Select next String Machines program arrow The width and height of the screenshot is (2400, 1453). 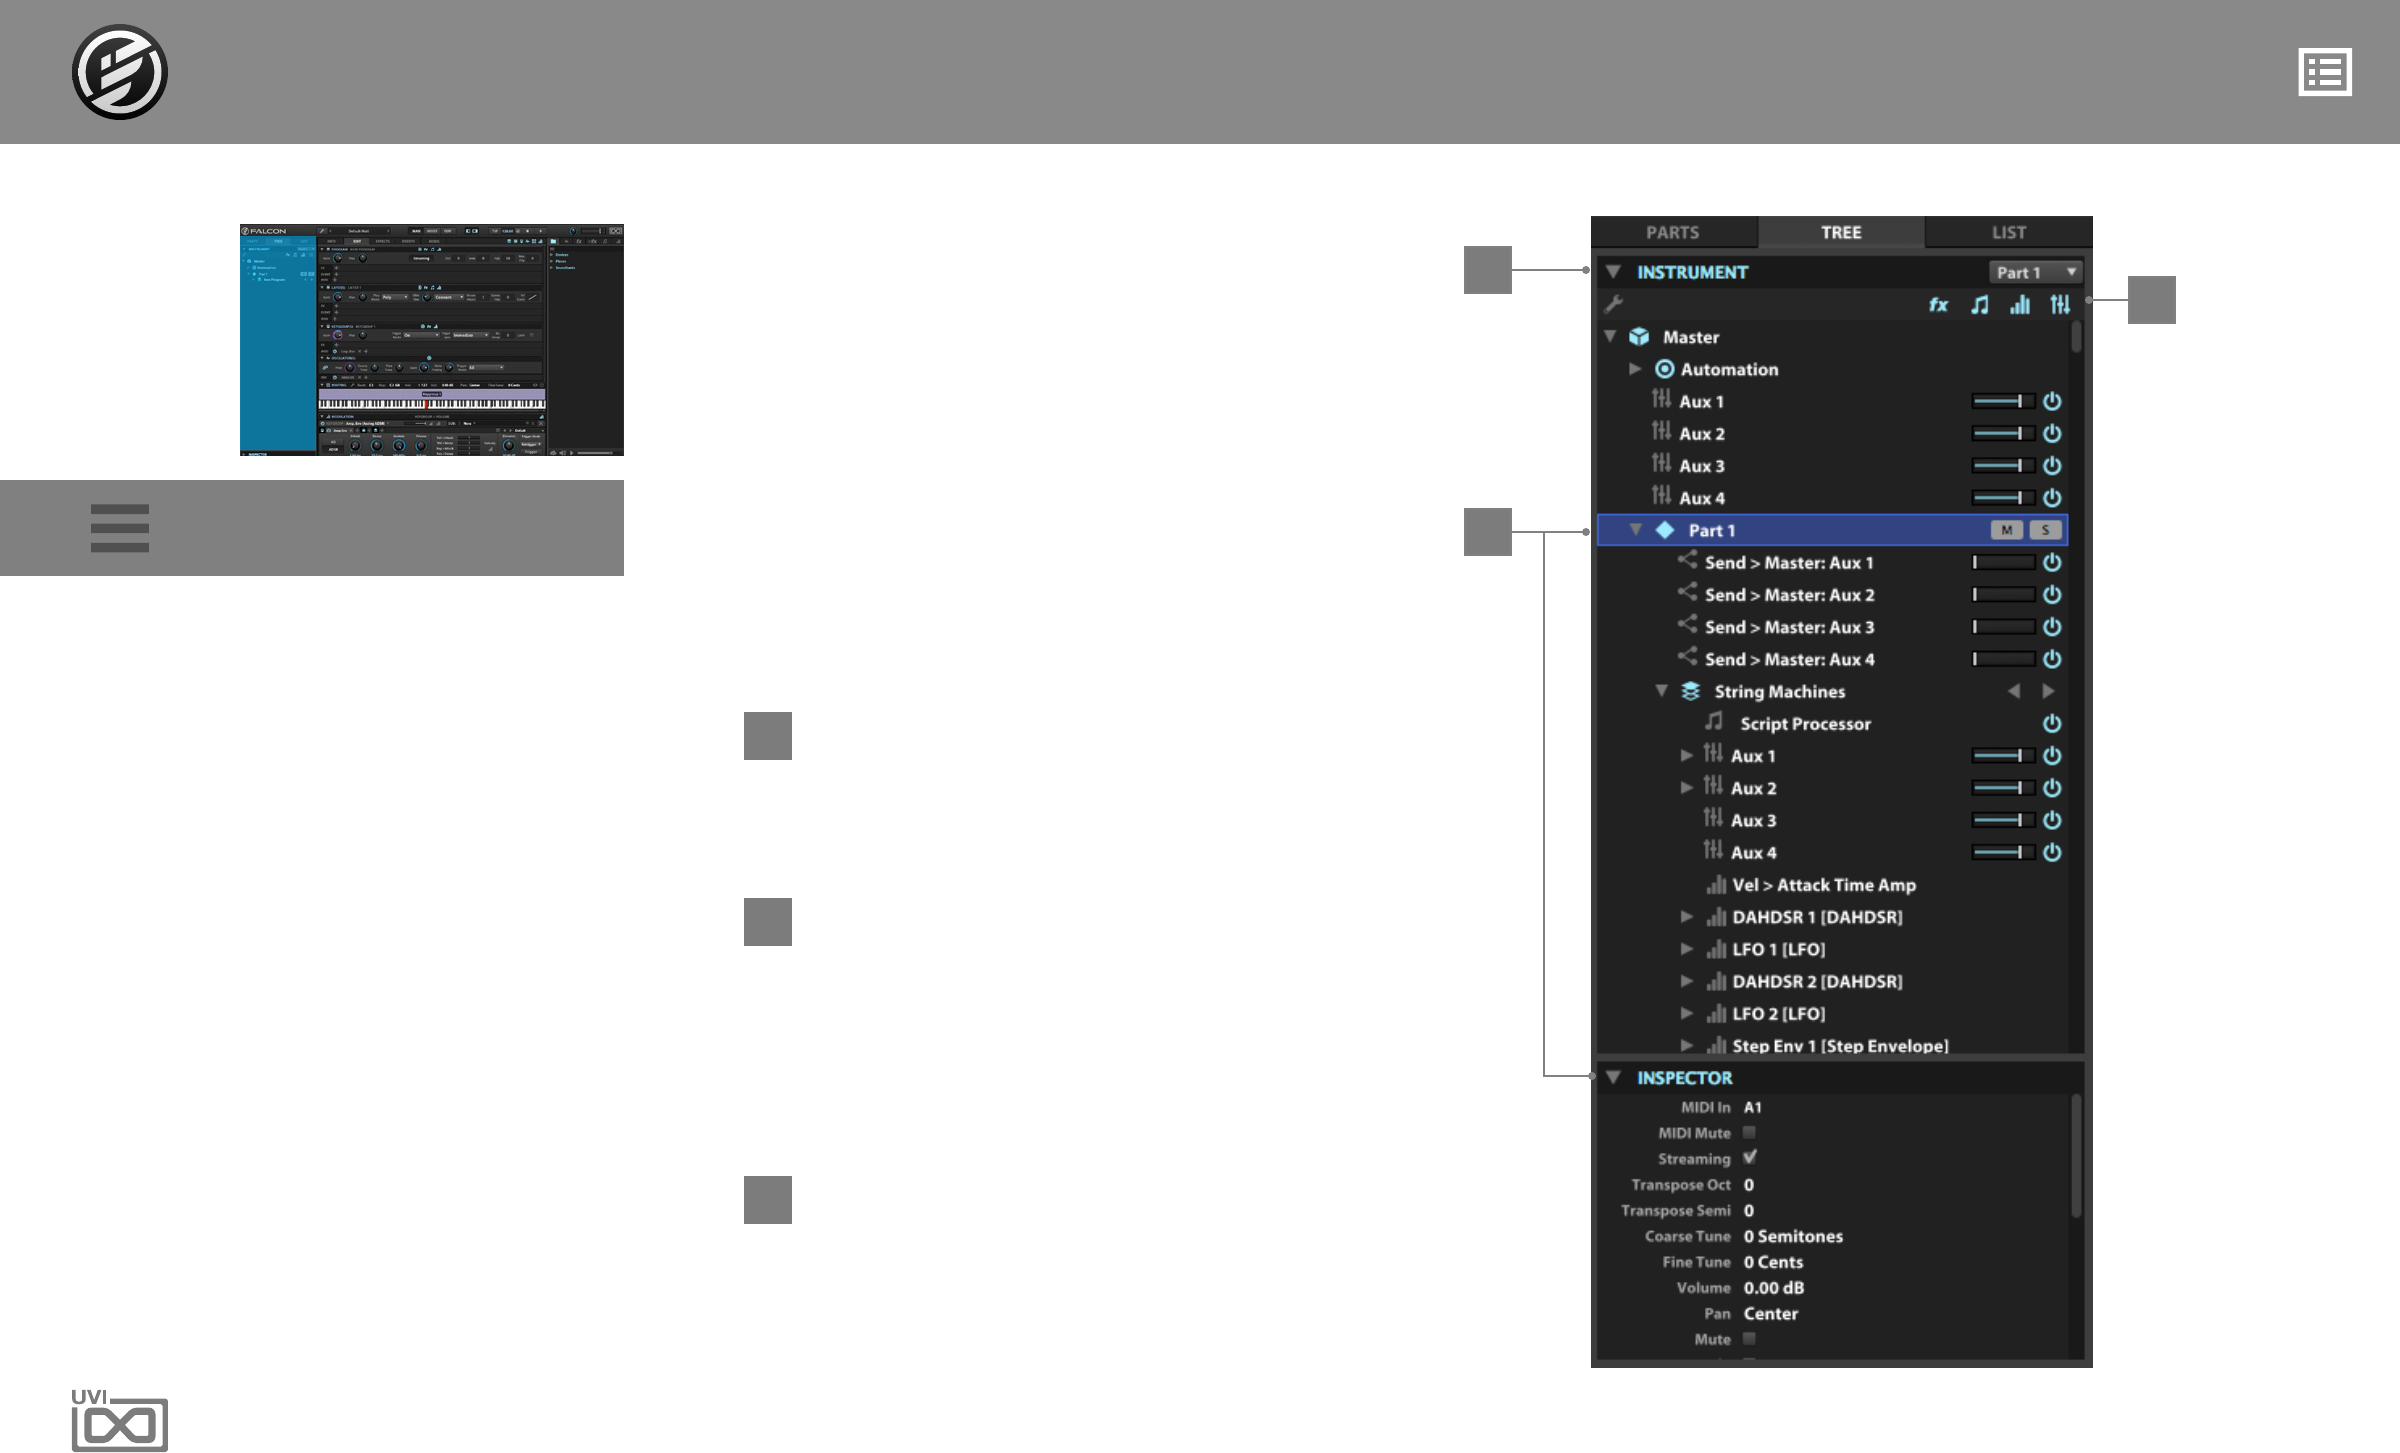tap(2048, 691)
